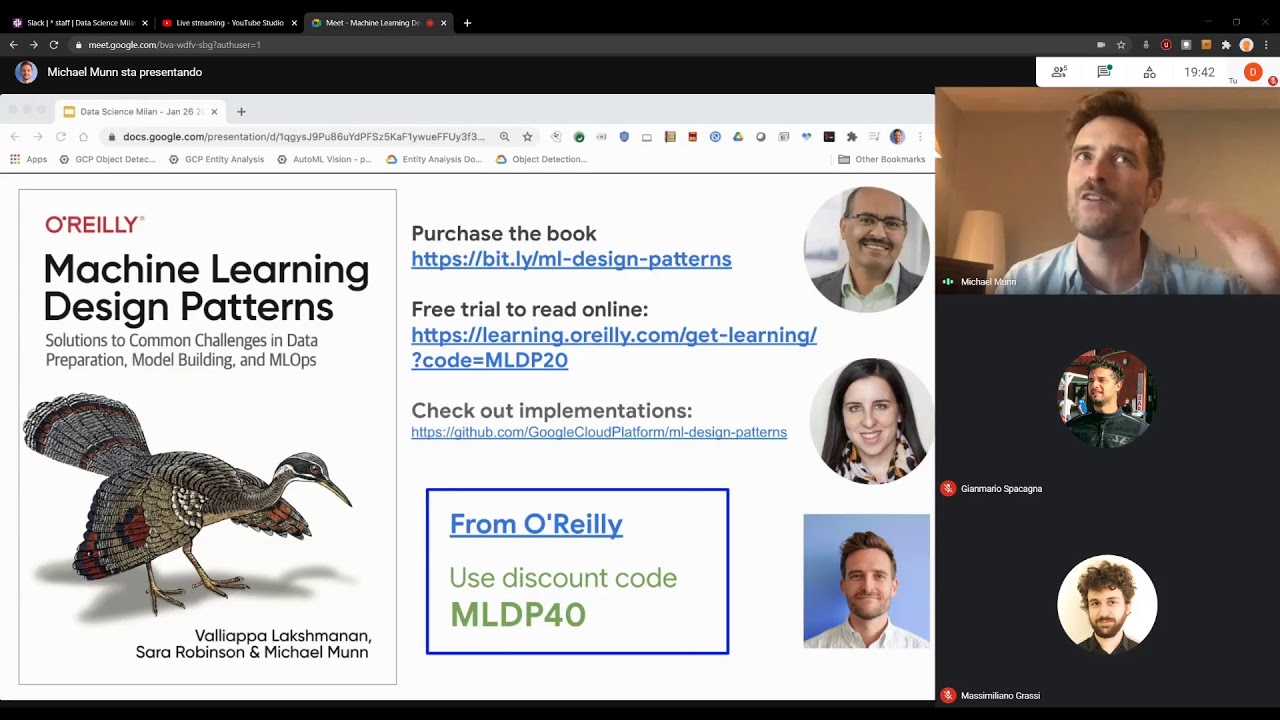Click the outer address bar meet.google.com URL
Image resolution: width=1280 pixels, height=720 pixels.
click(174, 45)
